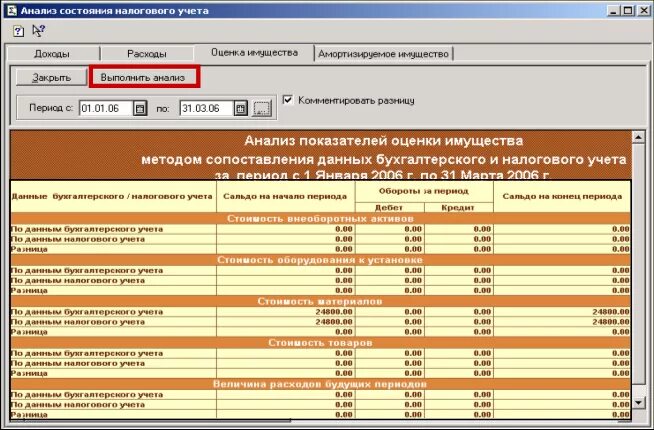Screen dimensions: 654x430
Task: Select the Стоимость оборудования к установке header
Action: [x=320, y=260]
